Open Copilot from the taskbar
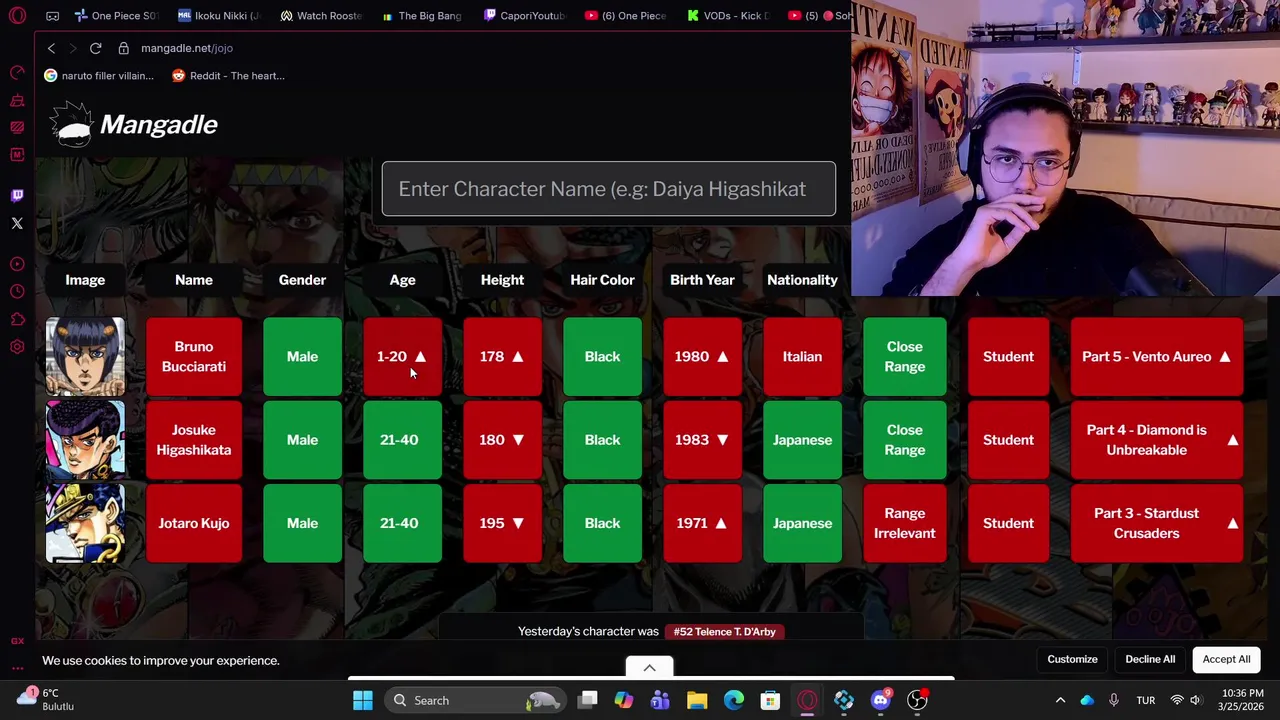Viewport: 1280px width, 720px height. pos(624,700)
